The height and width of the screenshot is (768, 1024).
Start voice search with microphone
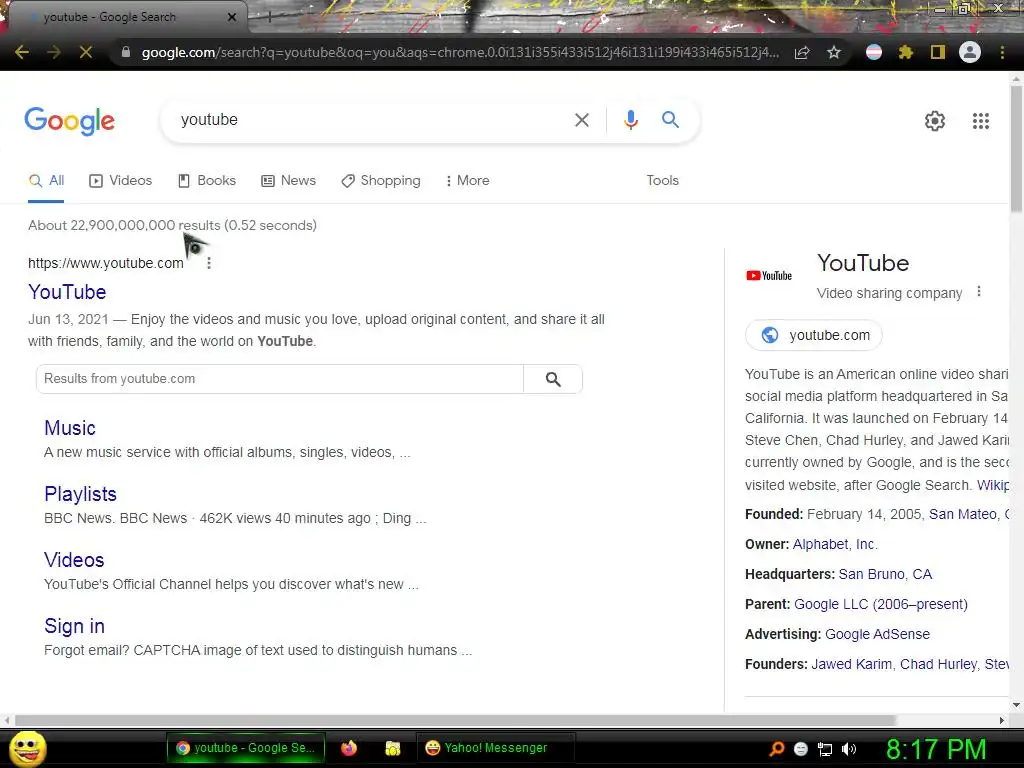tap(630, 120)
